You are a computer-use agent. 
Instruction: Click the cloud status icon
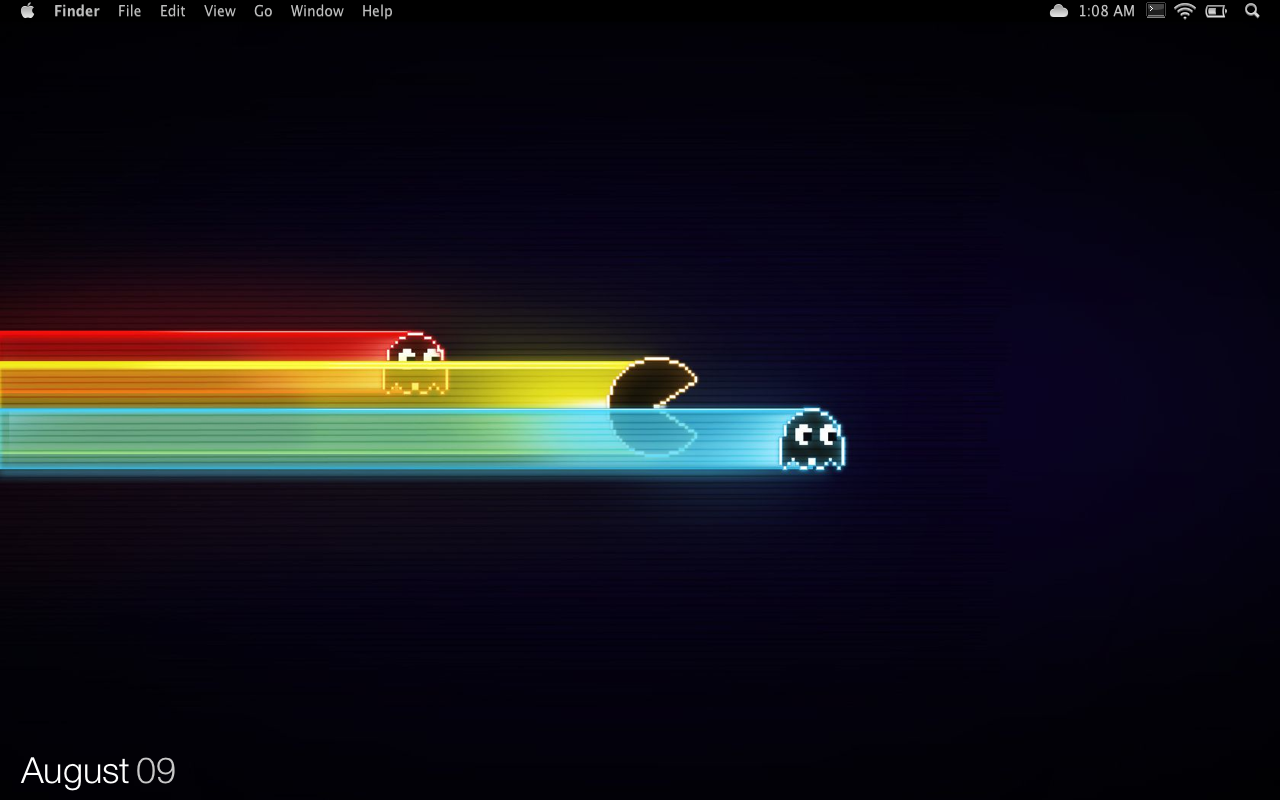1059,11
